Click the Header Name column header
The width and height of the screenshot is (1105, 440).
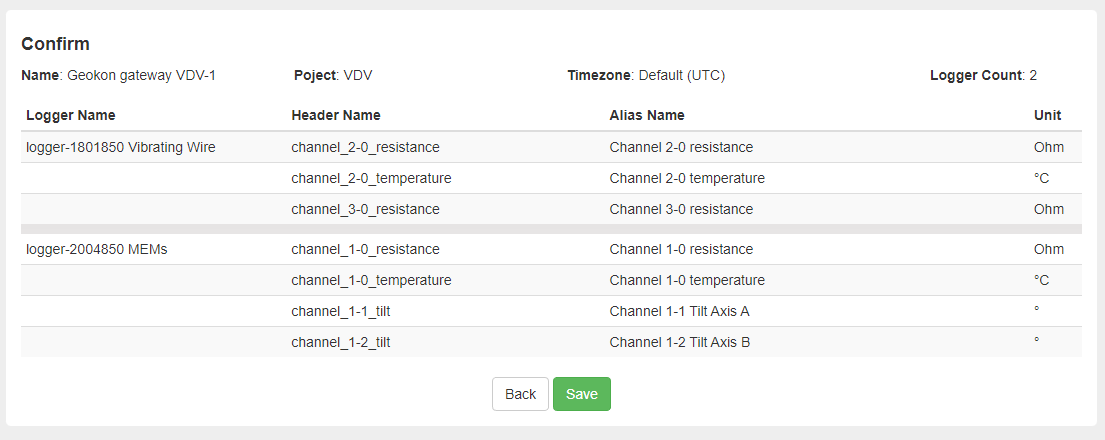(x=335, y=115)
